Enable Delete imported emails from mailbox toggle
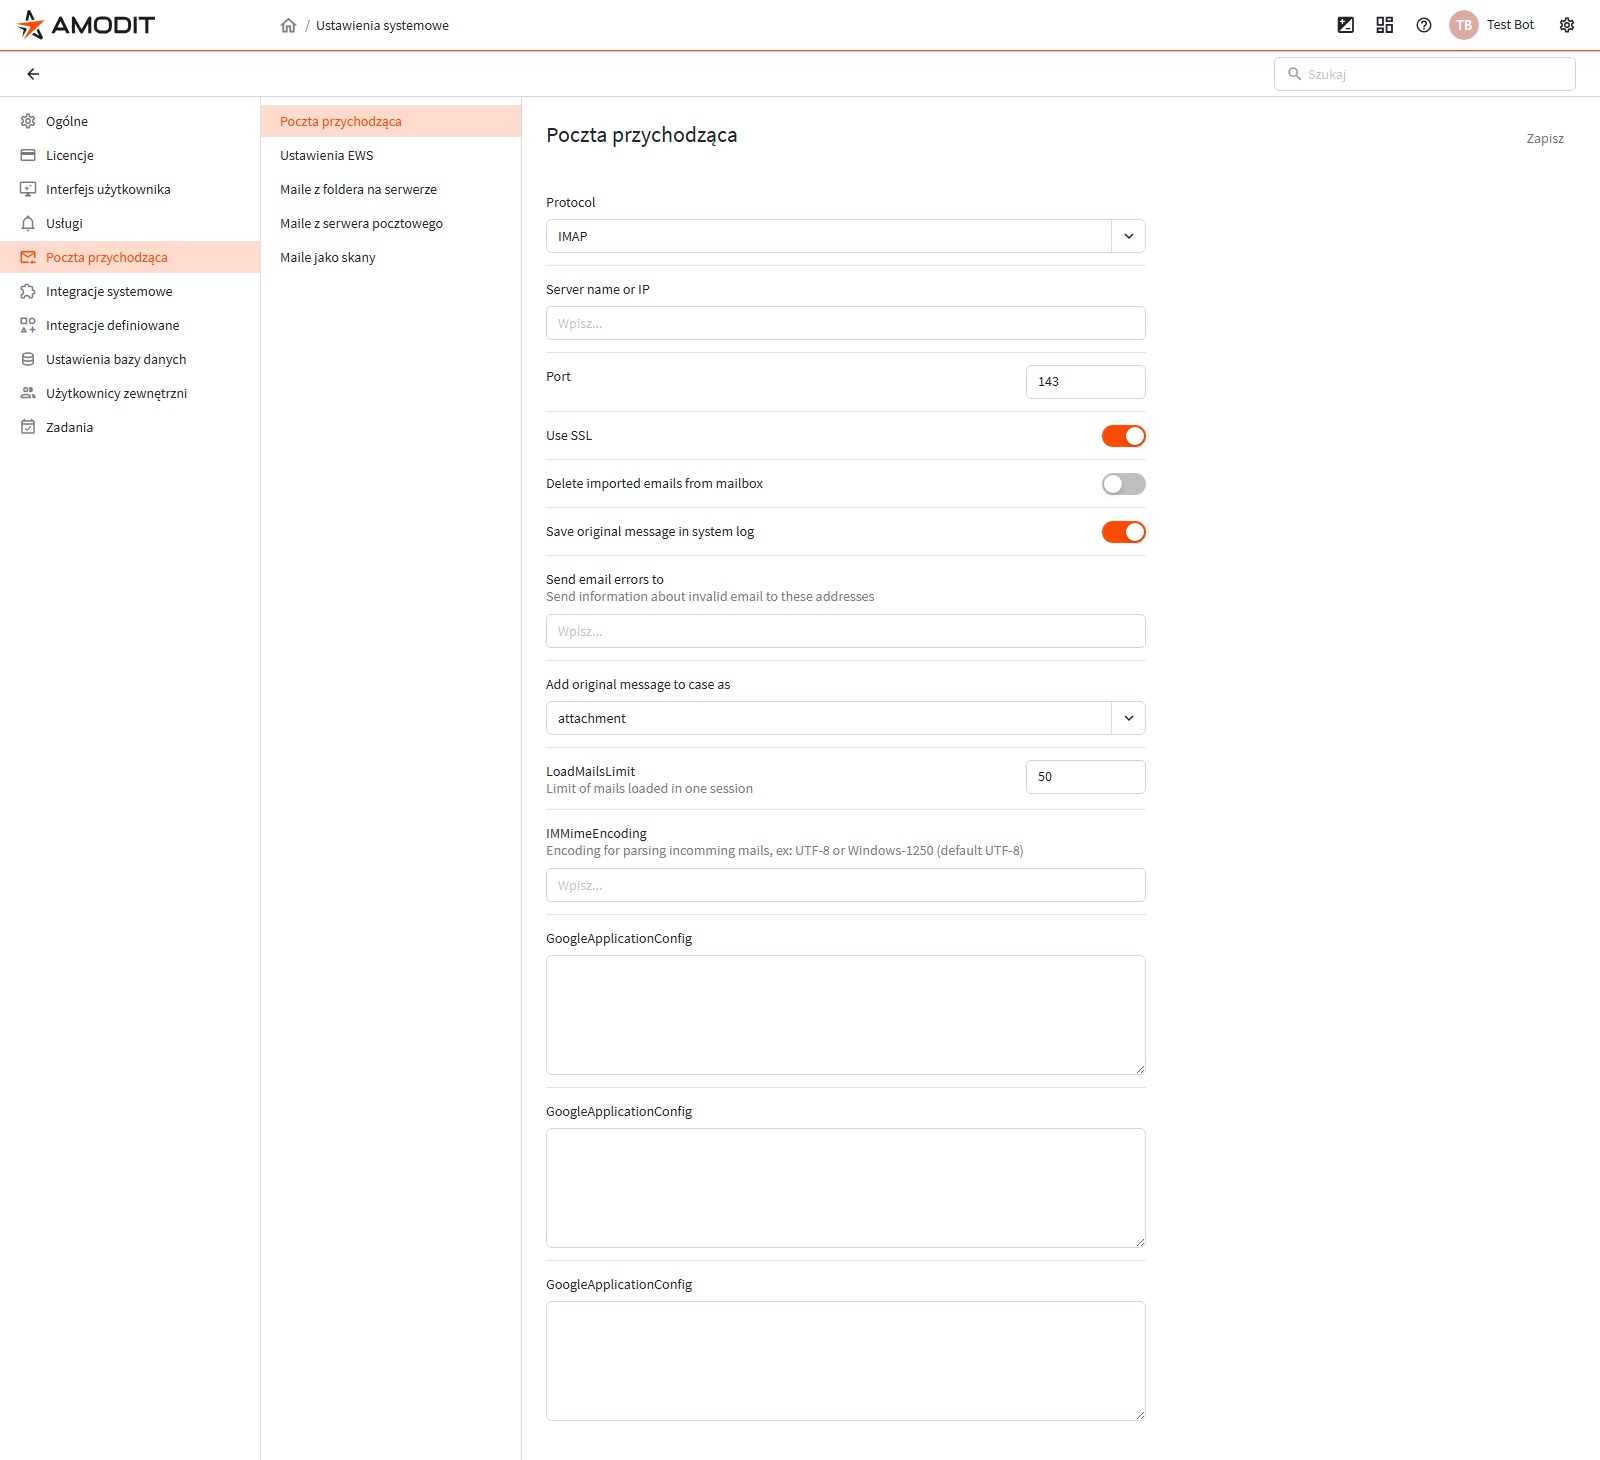1600x1460 pixels. (x=1123, y=484)
